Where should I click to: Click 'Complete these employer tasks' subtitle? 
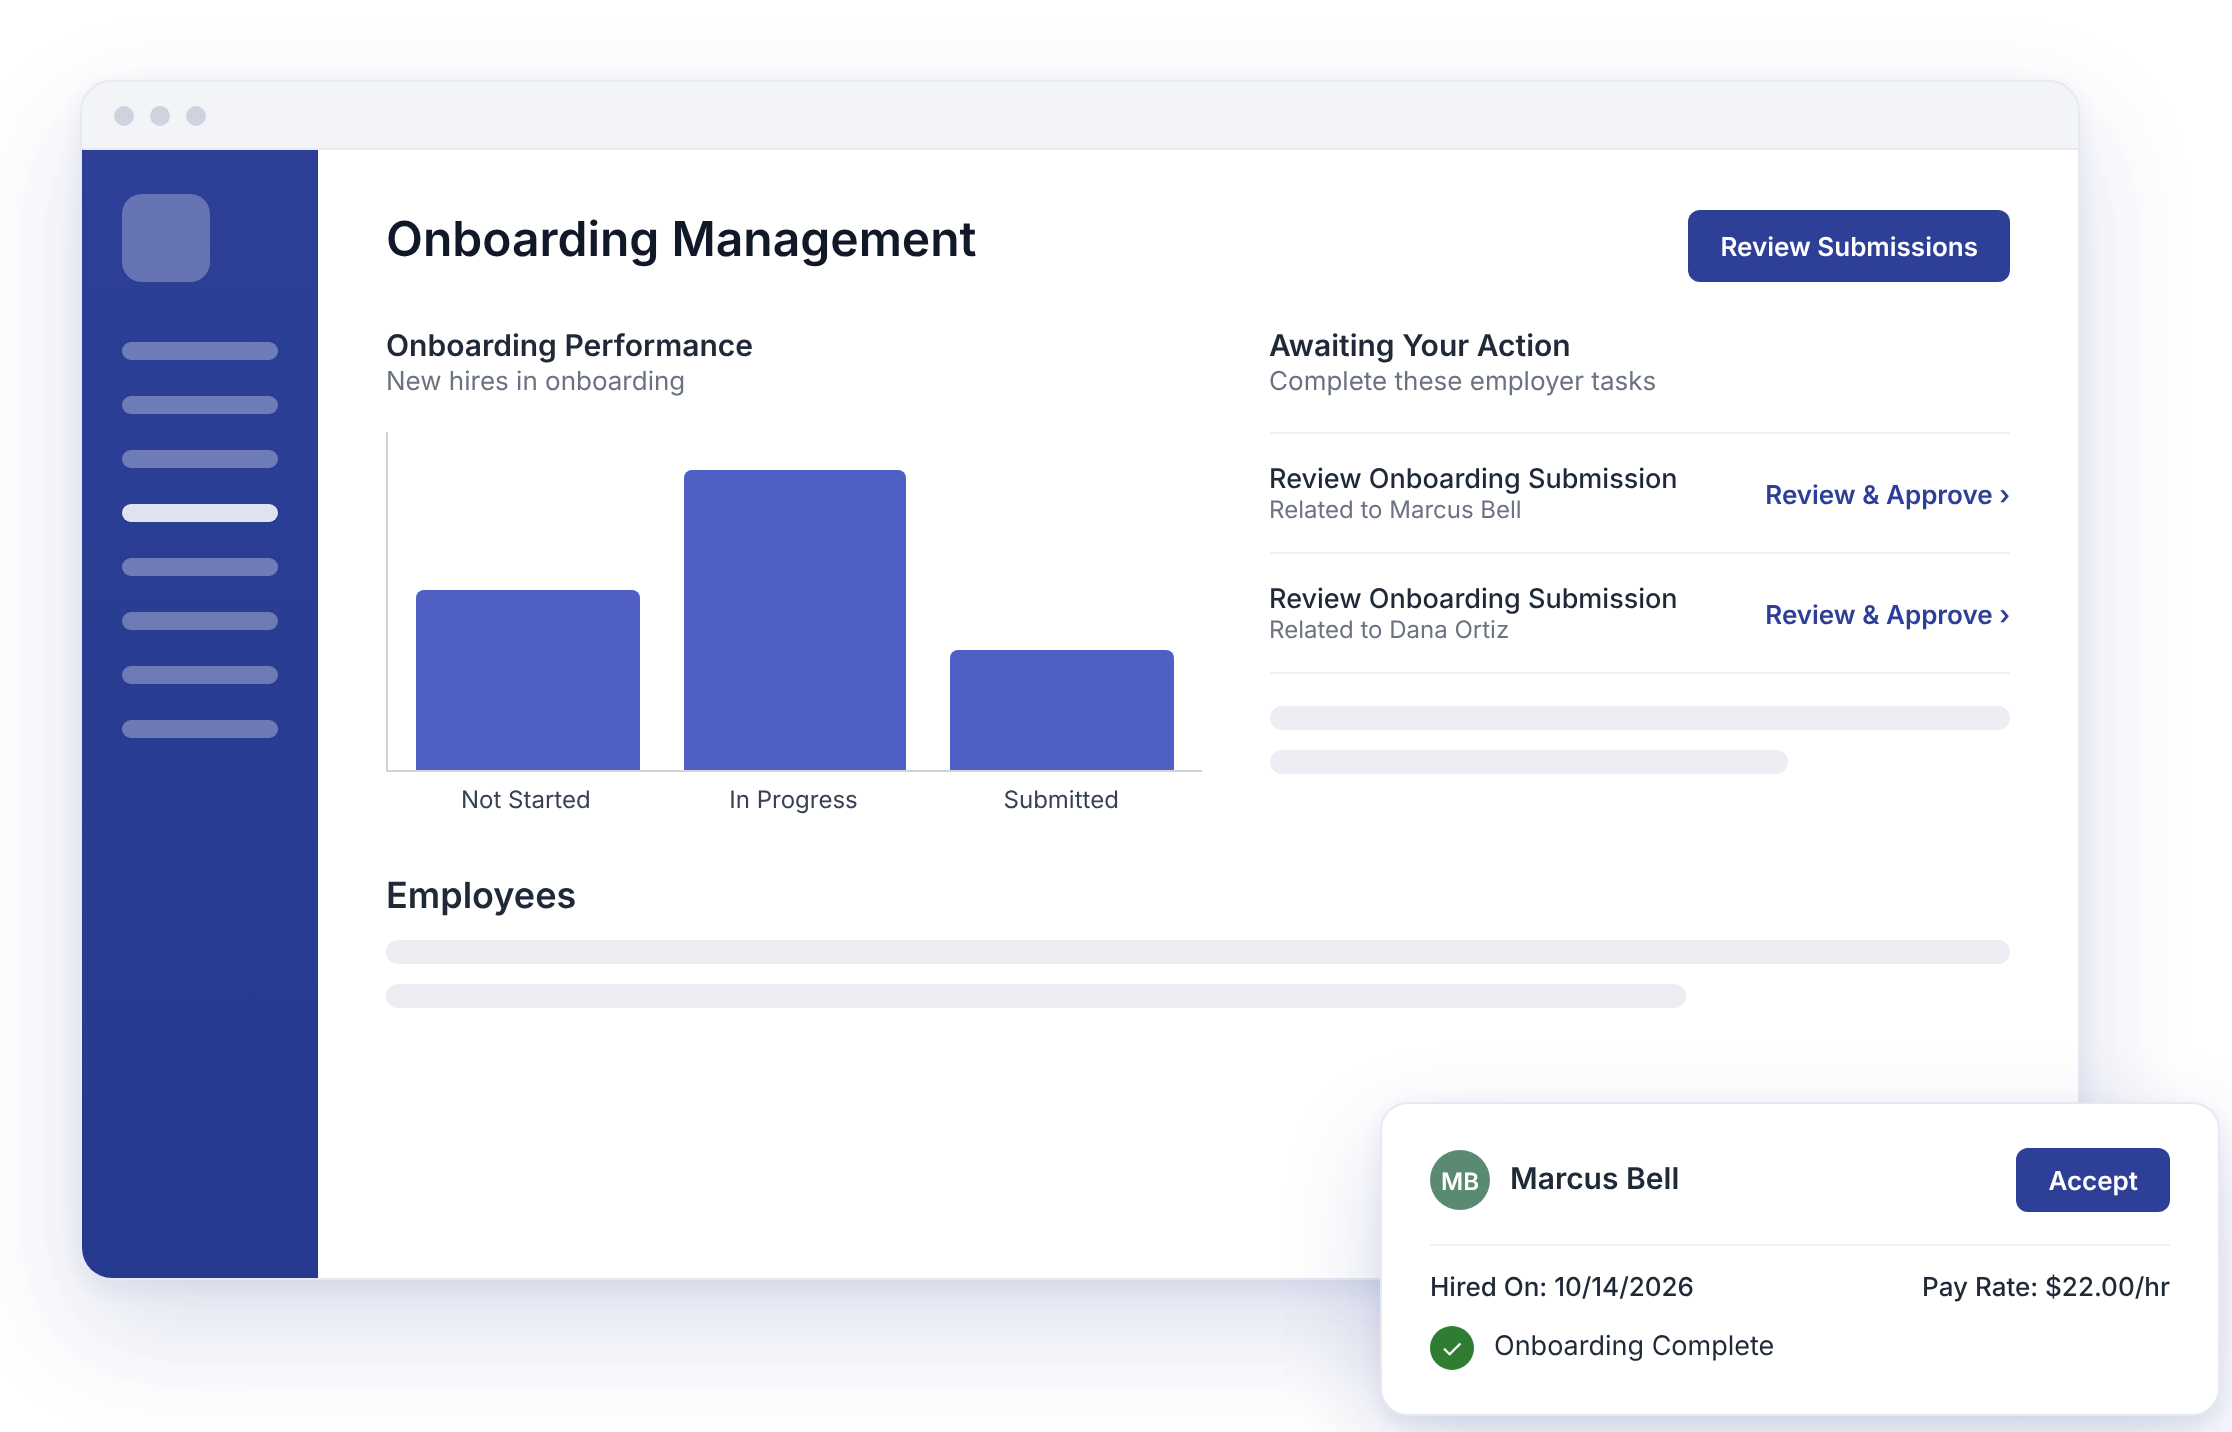pos(1462,381)
